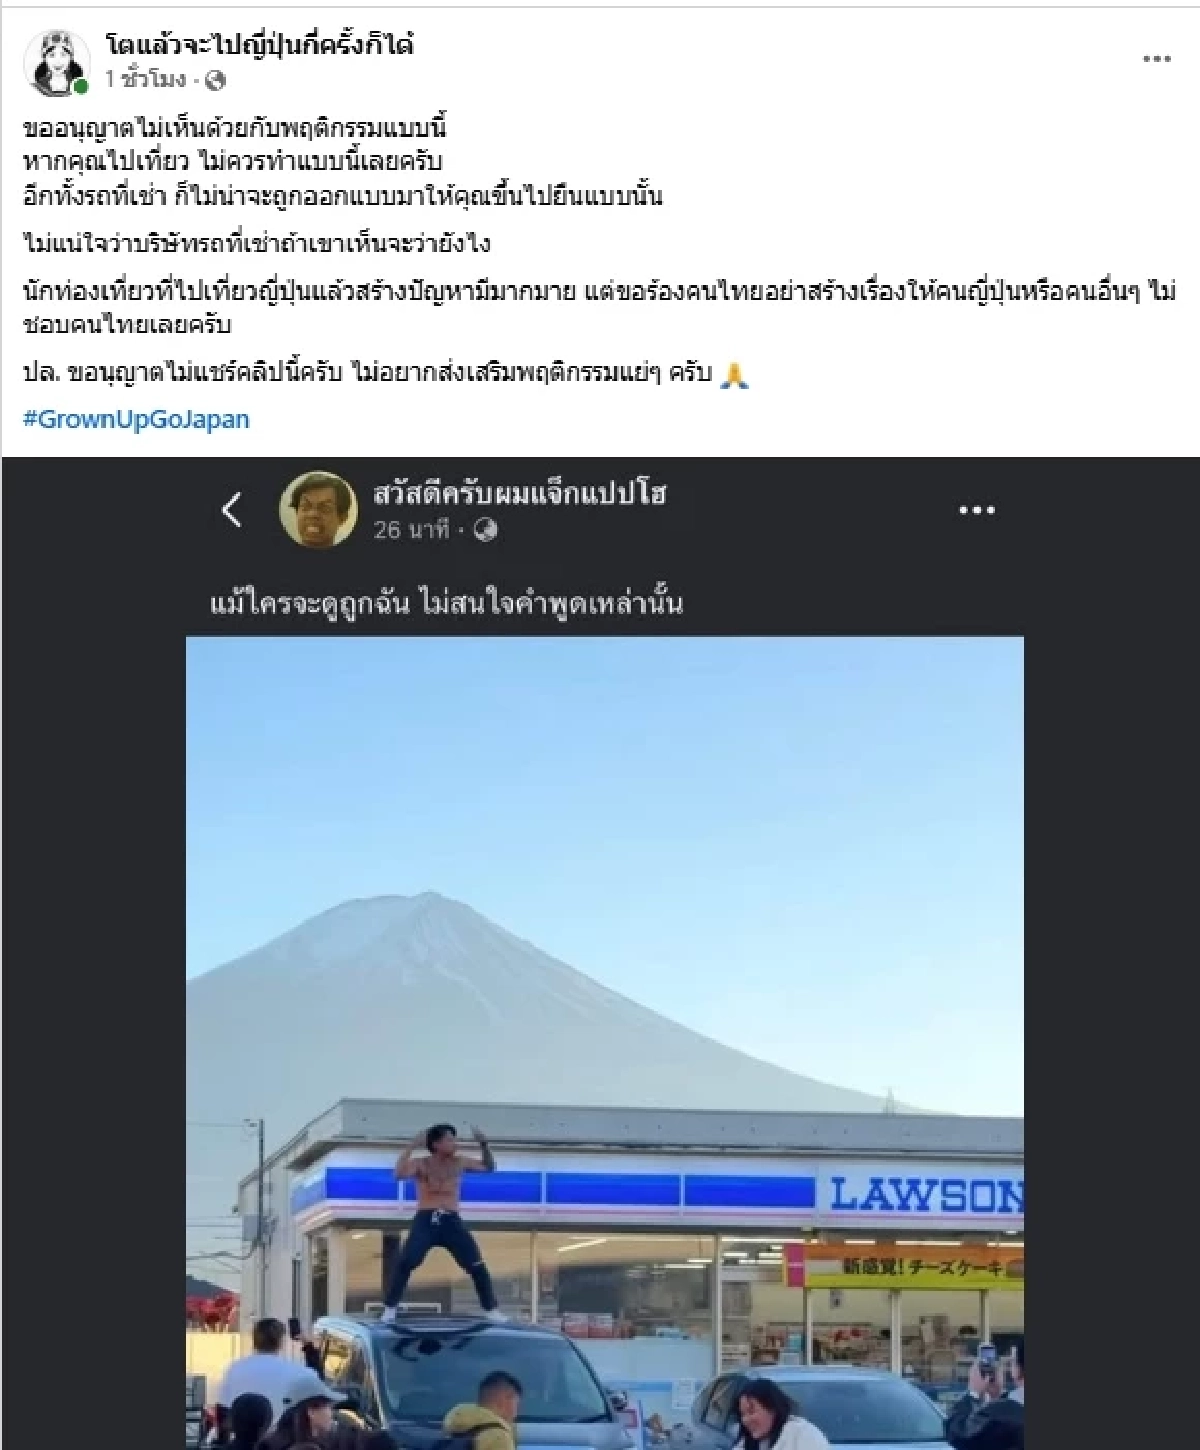Click the green online status dot on avatar
The height and width of the screenshot is (1450, 1200).
coord(81,86)
